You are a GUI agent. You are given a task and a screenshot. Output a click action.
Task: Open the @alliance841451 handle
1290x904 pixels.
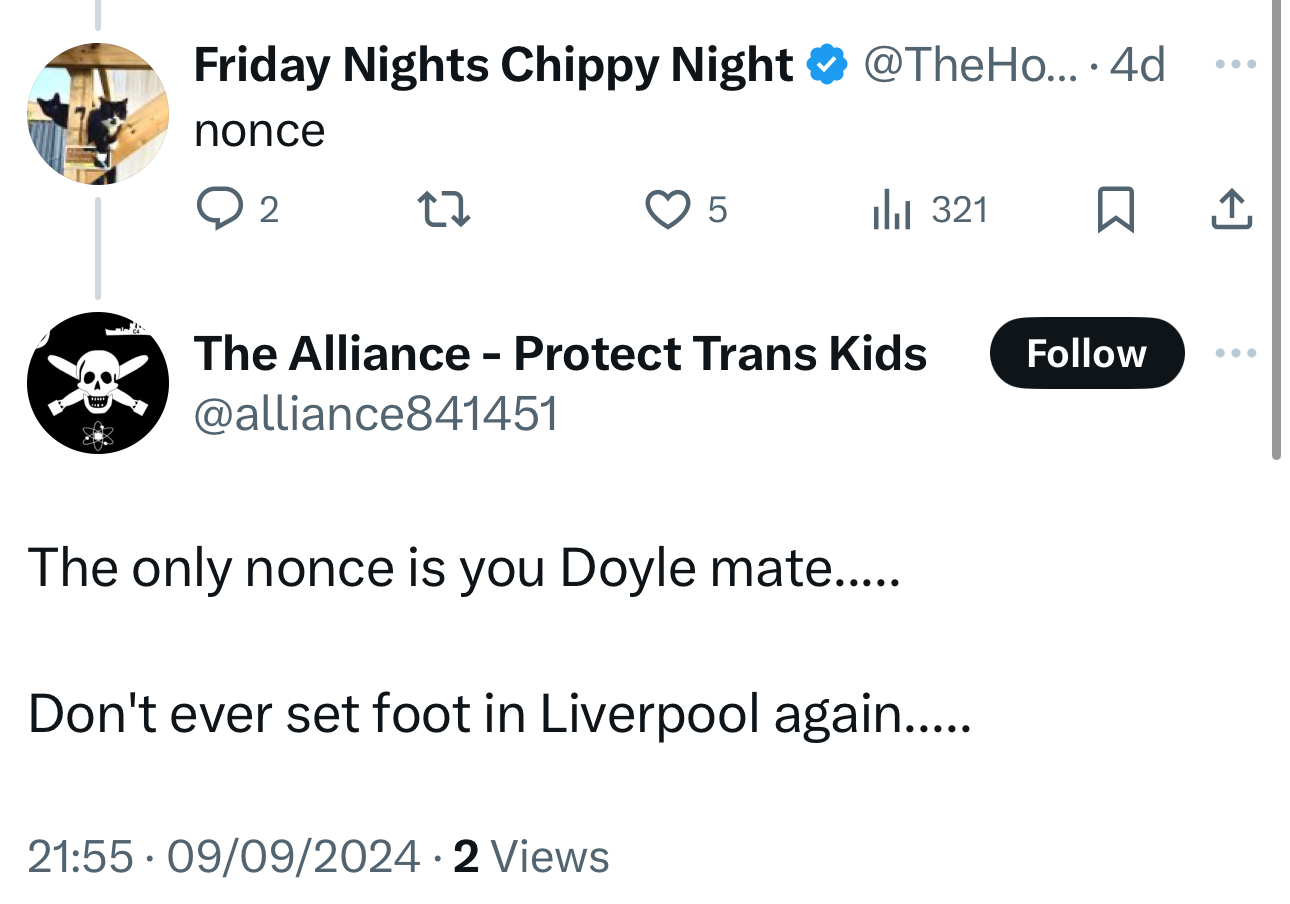click(375, 413)
